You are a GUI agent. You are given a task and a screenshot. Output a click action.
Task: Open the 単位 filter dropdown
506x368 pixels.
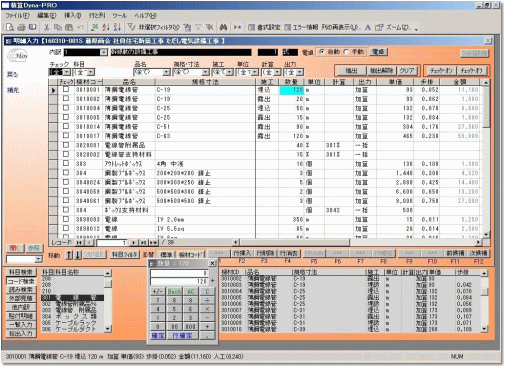pos(255,72)
